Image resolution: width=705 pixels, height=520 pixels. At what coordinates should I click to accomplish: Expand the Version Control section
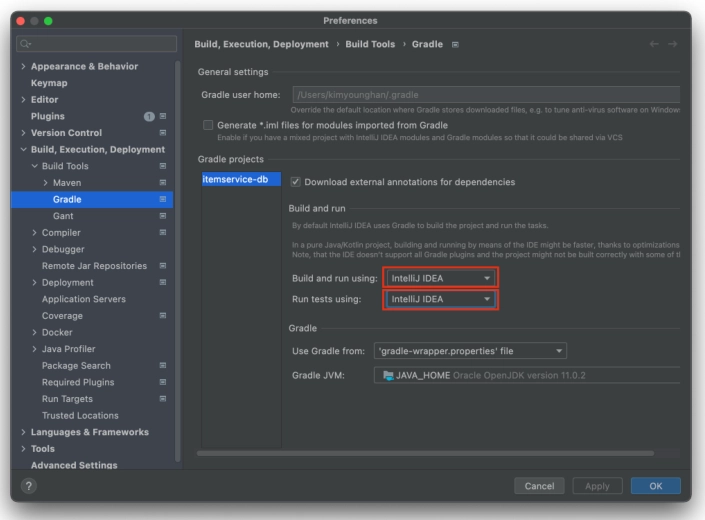tap(23, 133)
